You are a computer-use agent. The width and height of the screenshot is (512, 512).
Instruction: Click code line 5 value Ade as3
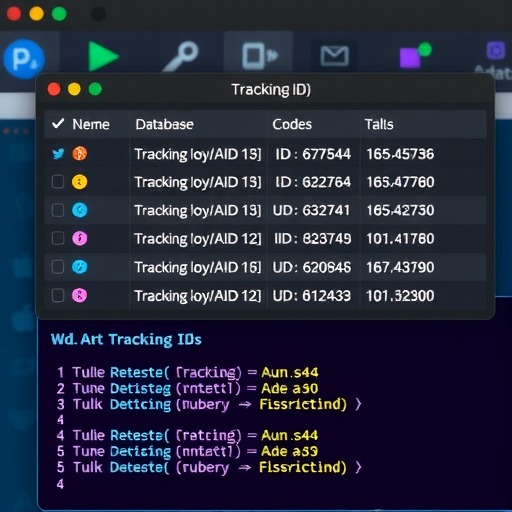(289, 451)
